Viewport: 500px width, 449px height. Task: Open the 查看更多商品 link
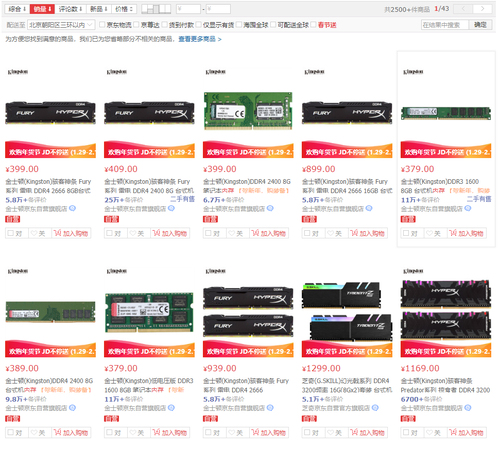coord(200,39)
